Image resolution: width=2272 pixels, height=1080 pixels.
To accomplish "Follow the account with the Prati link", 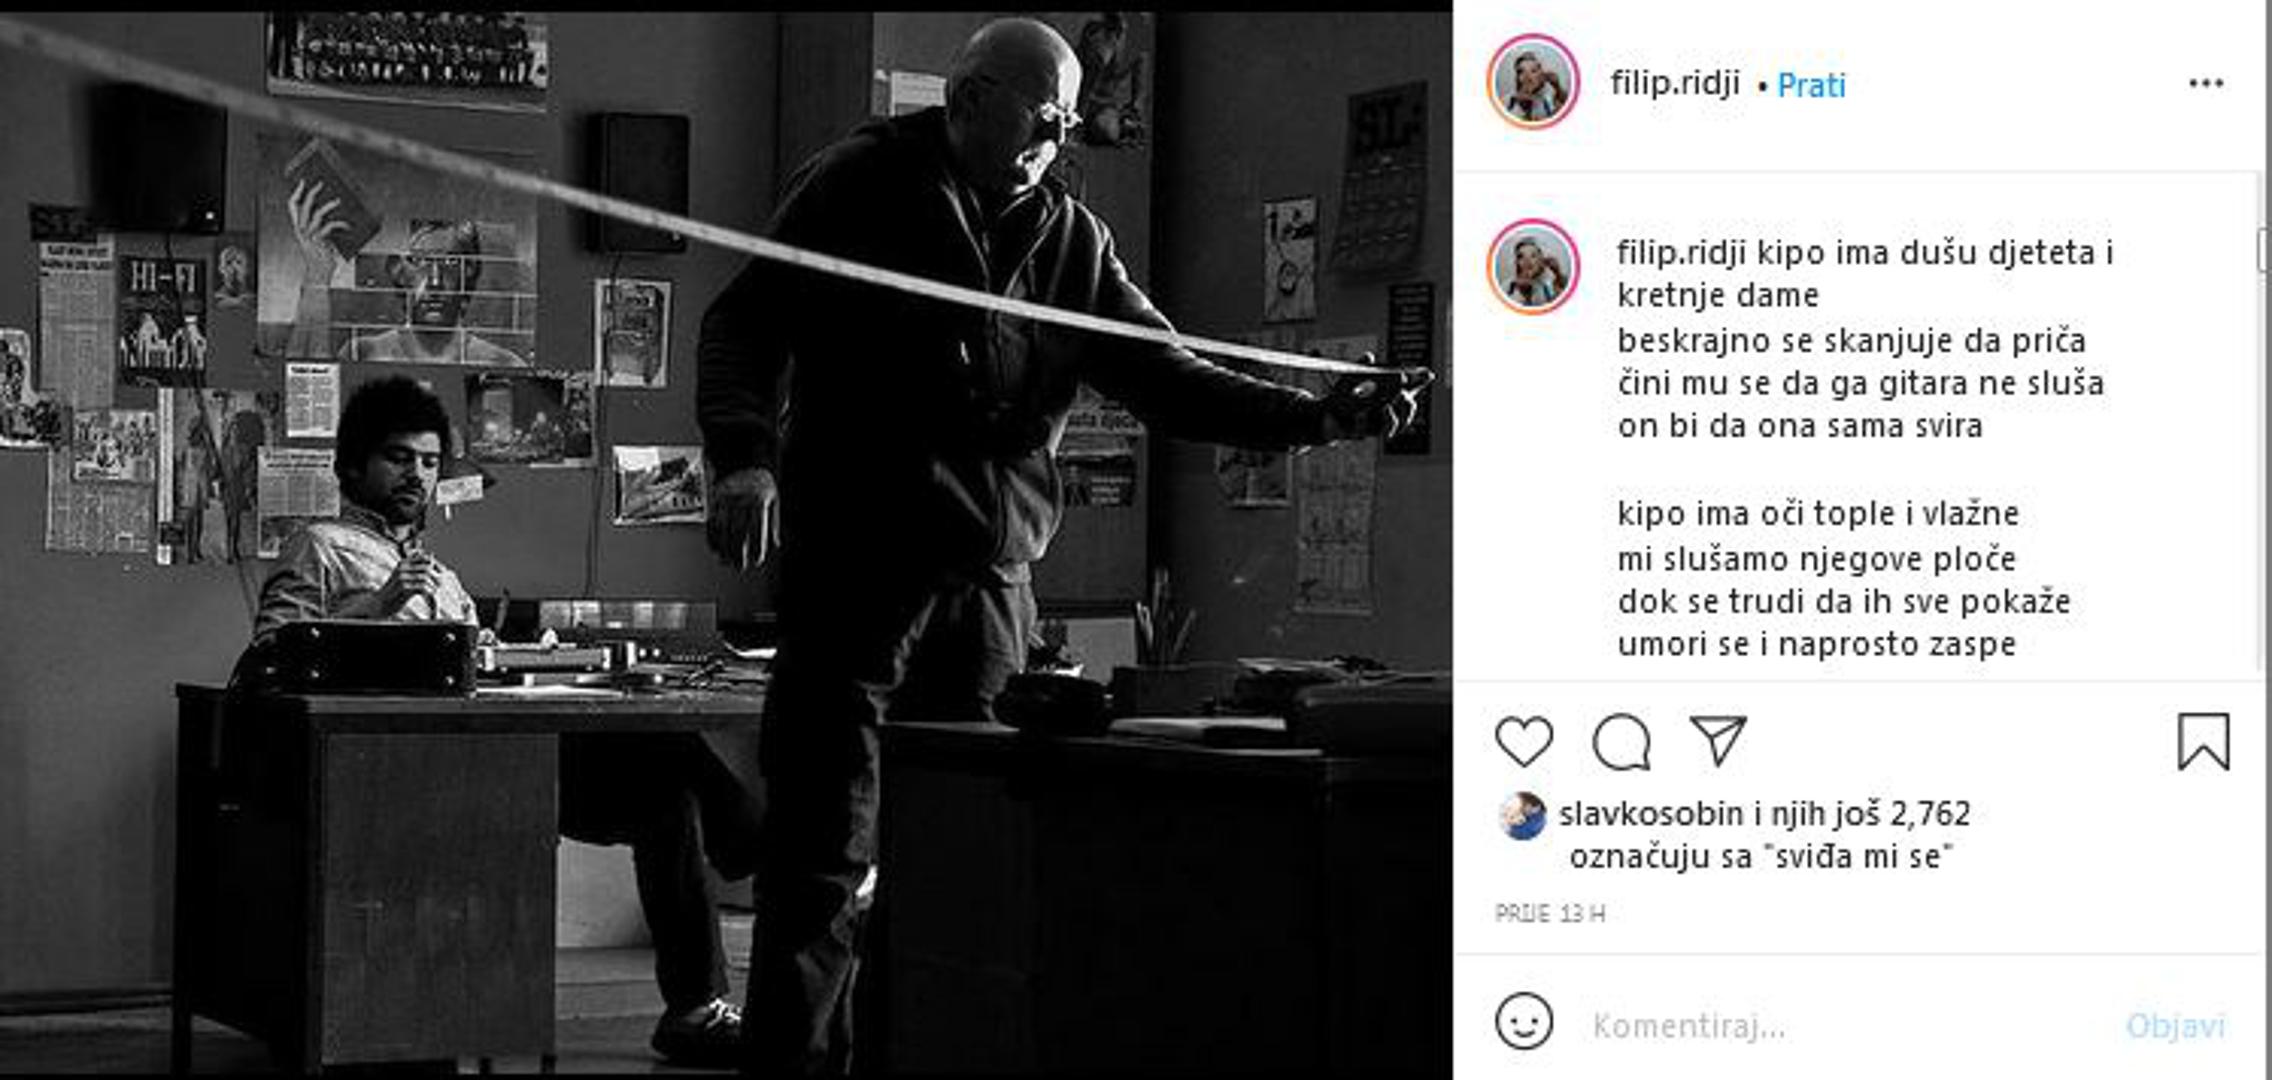I will pyautogui.click(x=1811, y=85).
